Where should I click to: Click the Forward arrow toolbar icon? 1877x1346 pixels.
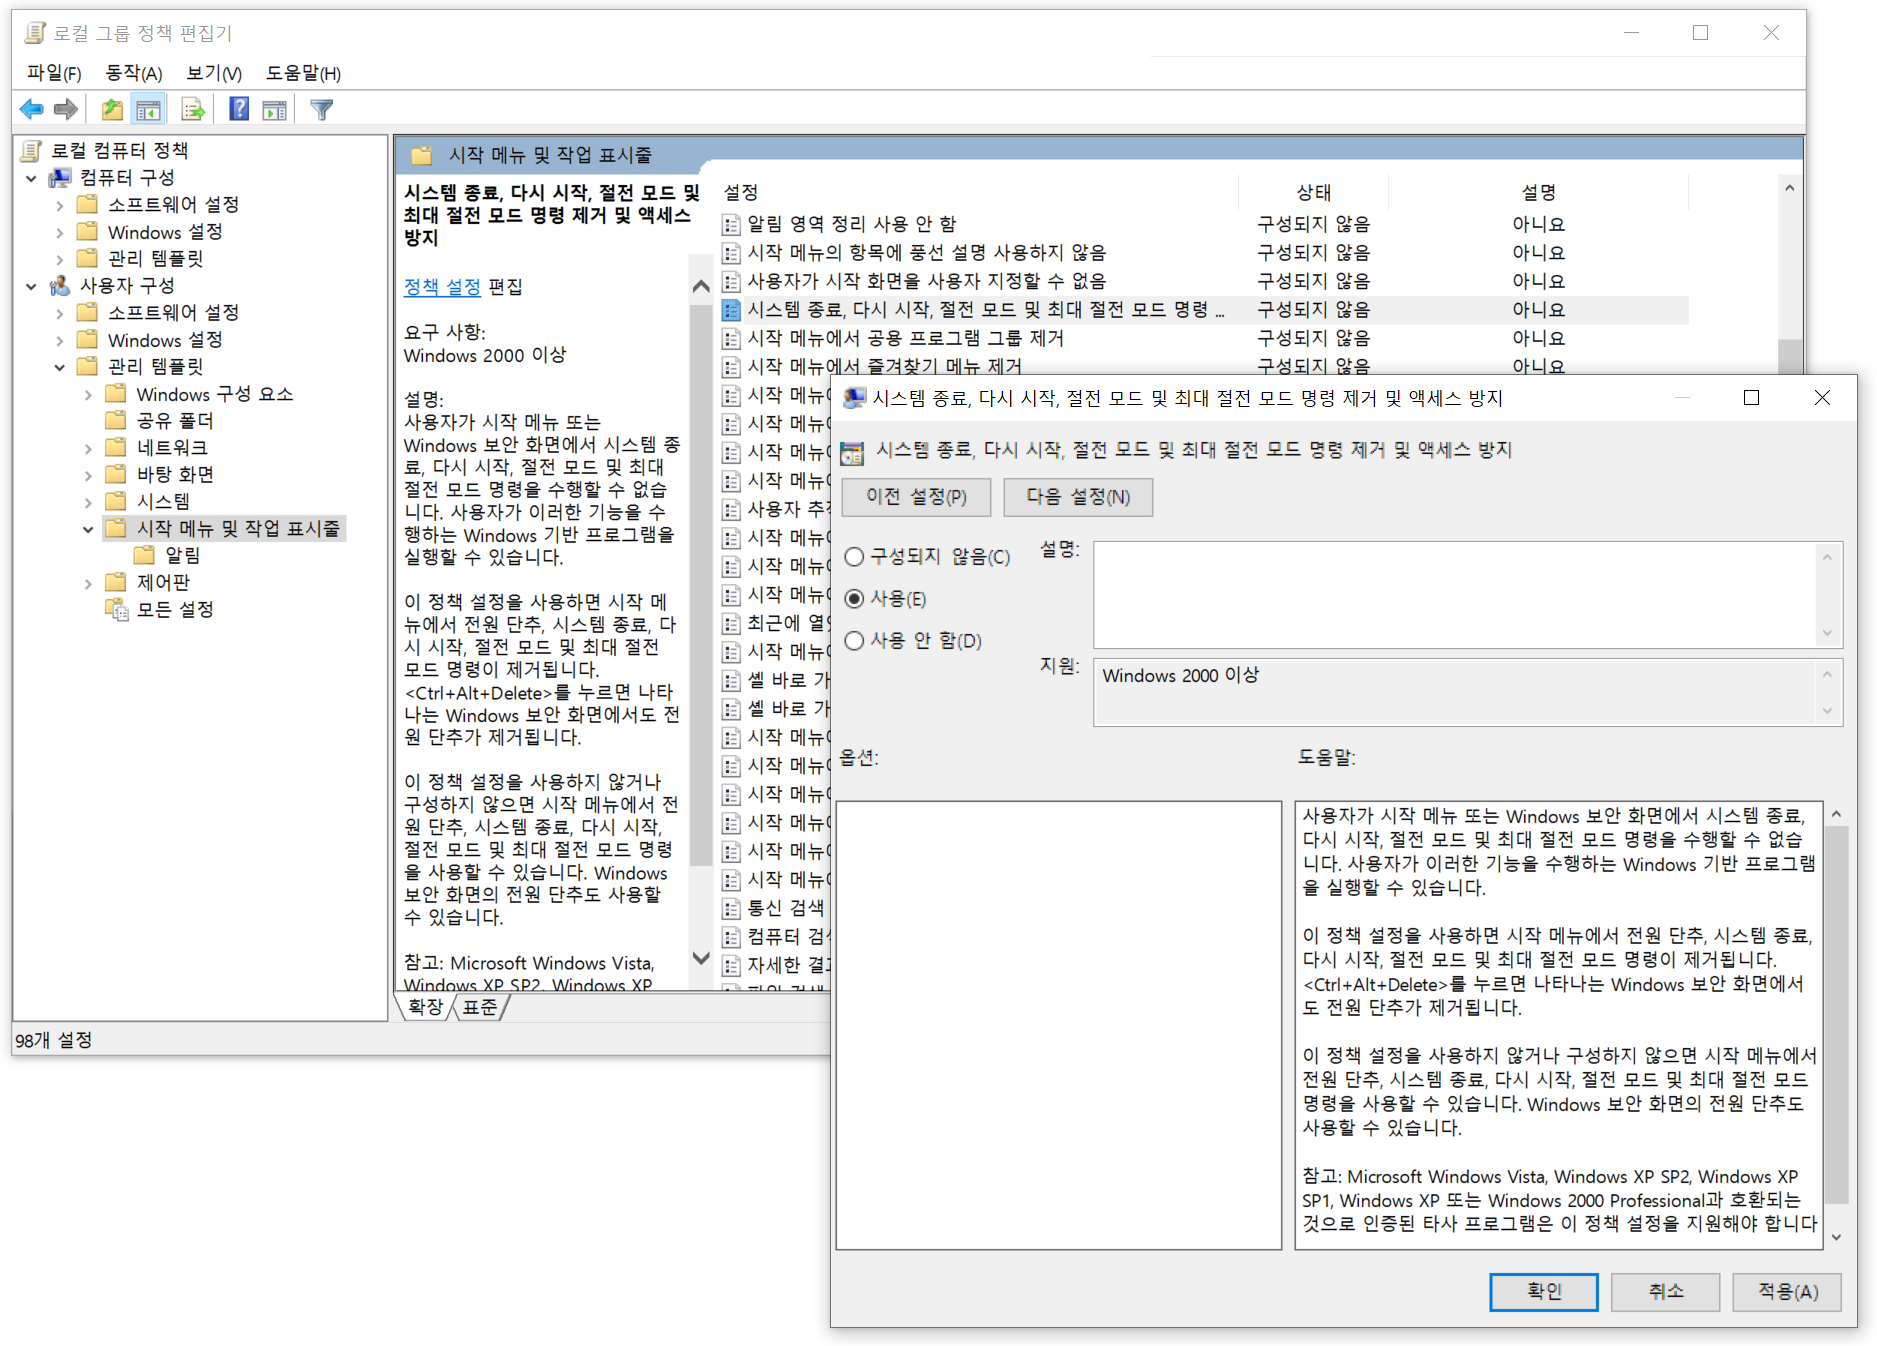66,109
